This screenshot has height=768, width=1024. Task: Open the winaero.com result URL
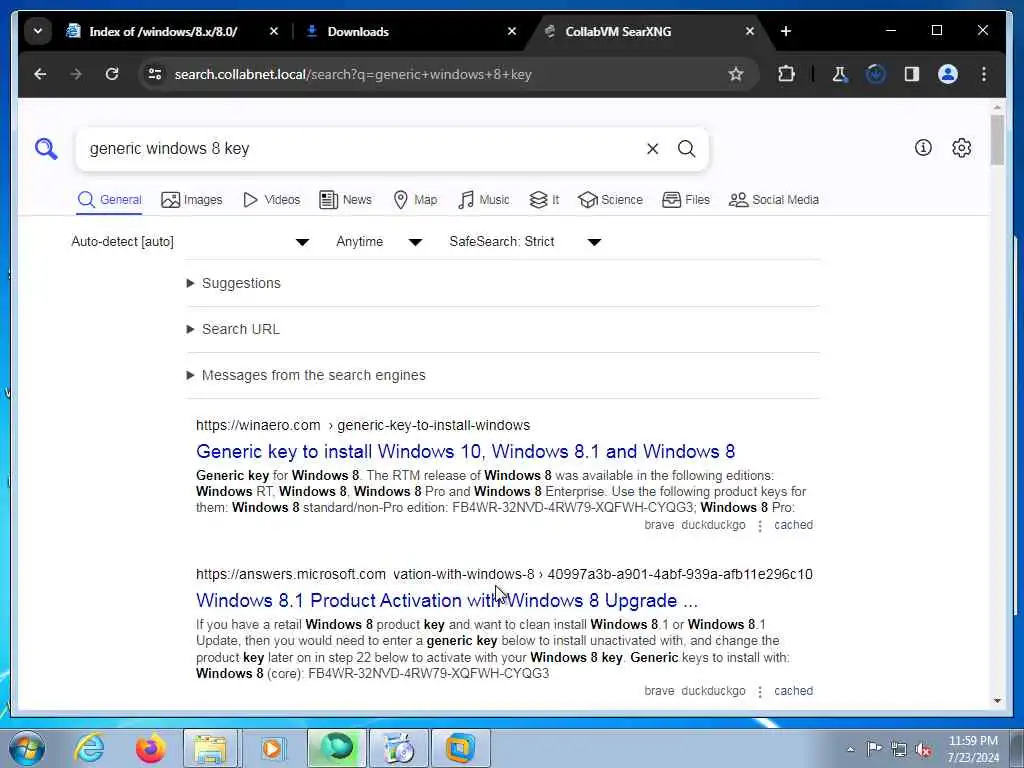point(363,426)
